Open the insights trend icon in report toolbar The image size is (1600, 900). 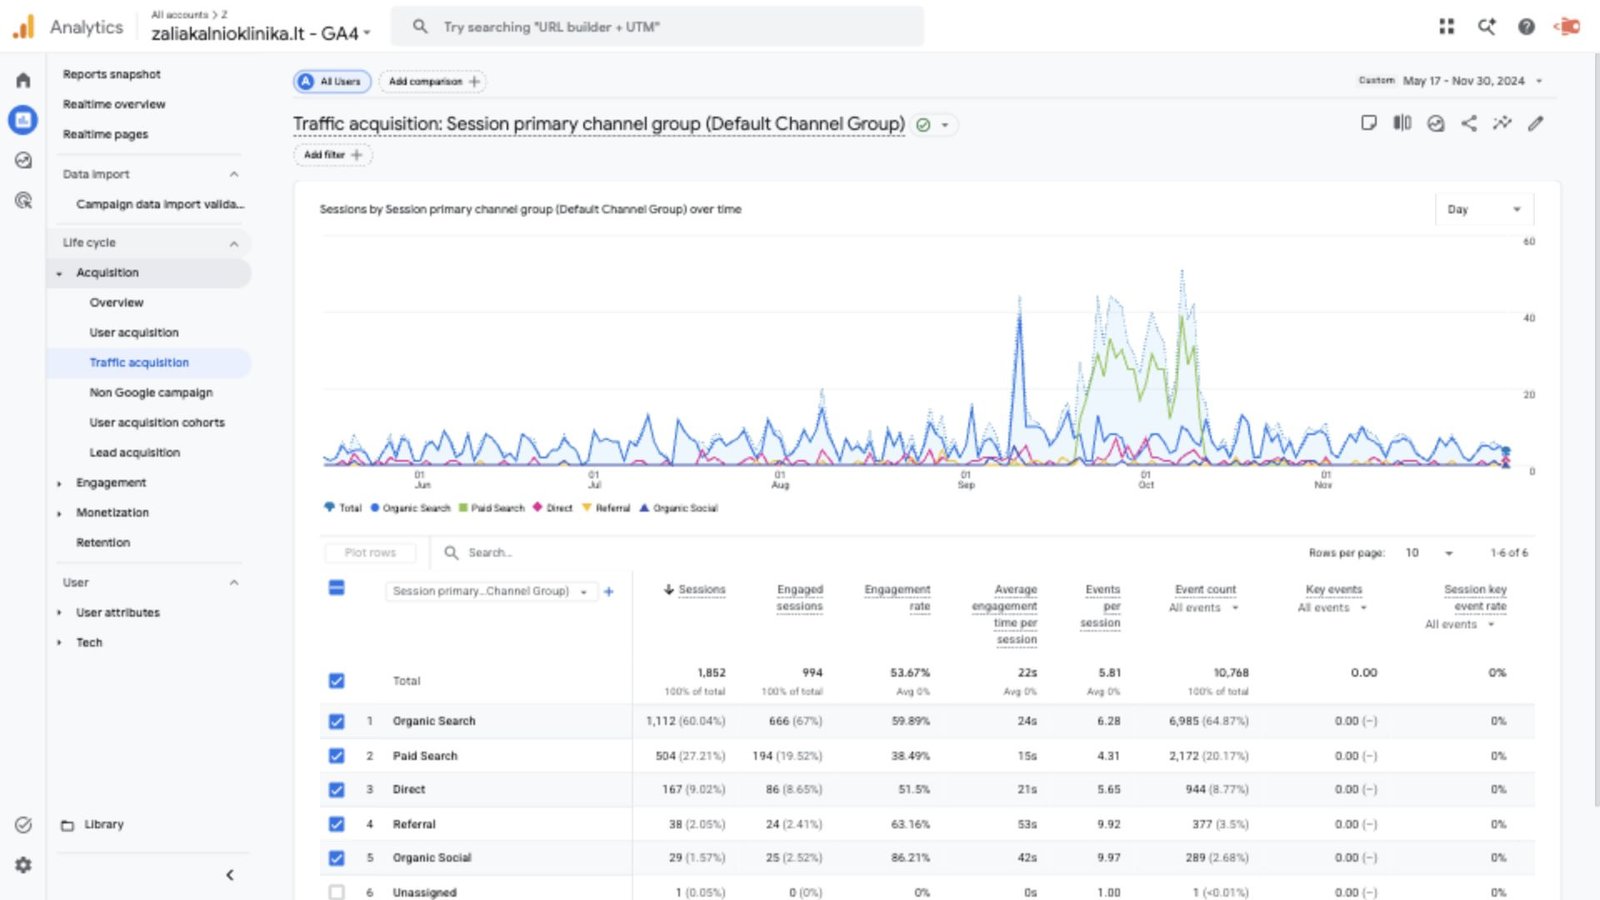pyautogui.click(x=1502, y=123)
